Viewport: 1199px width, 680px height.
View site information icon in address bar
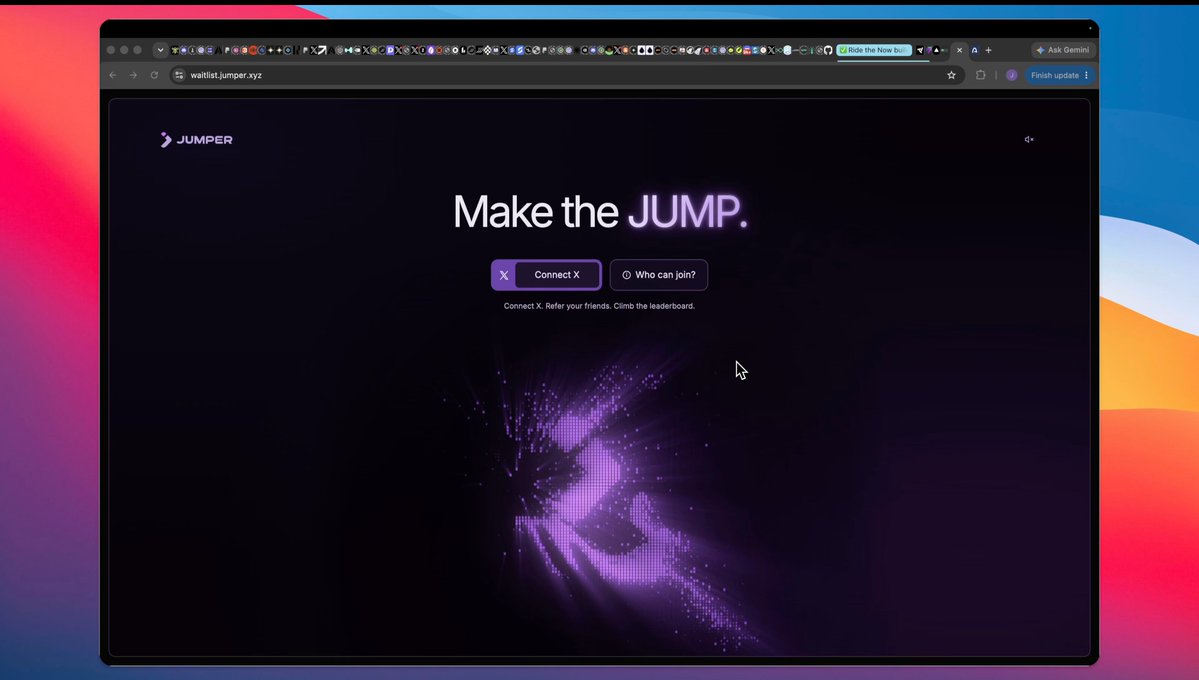pyautogui.click(x=179, y=75)
